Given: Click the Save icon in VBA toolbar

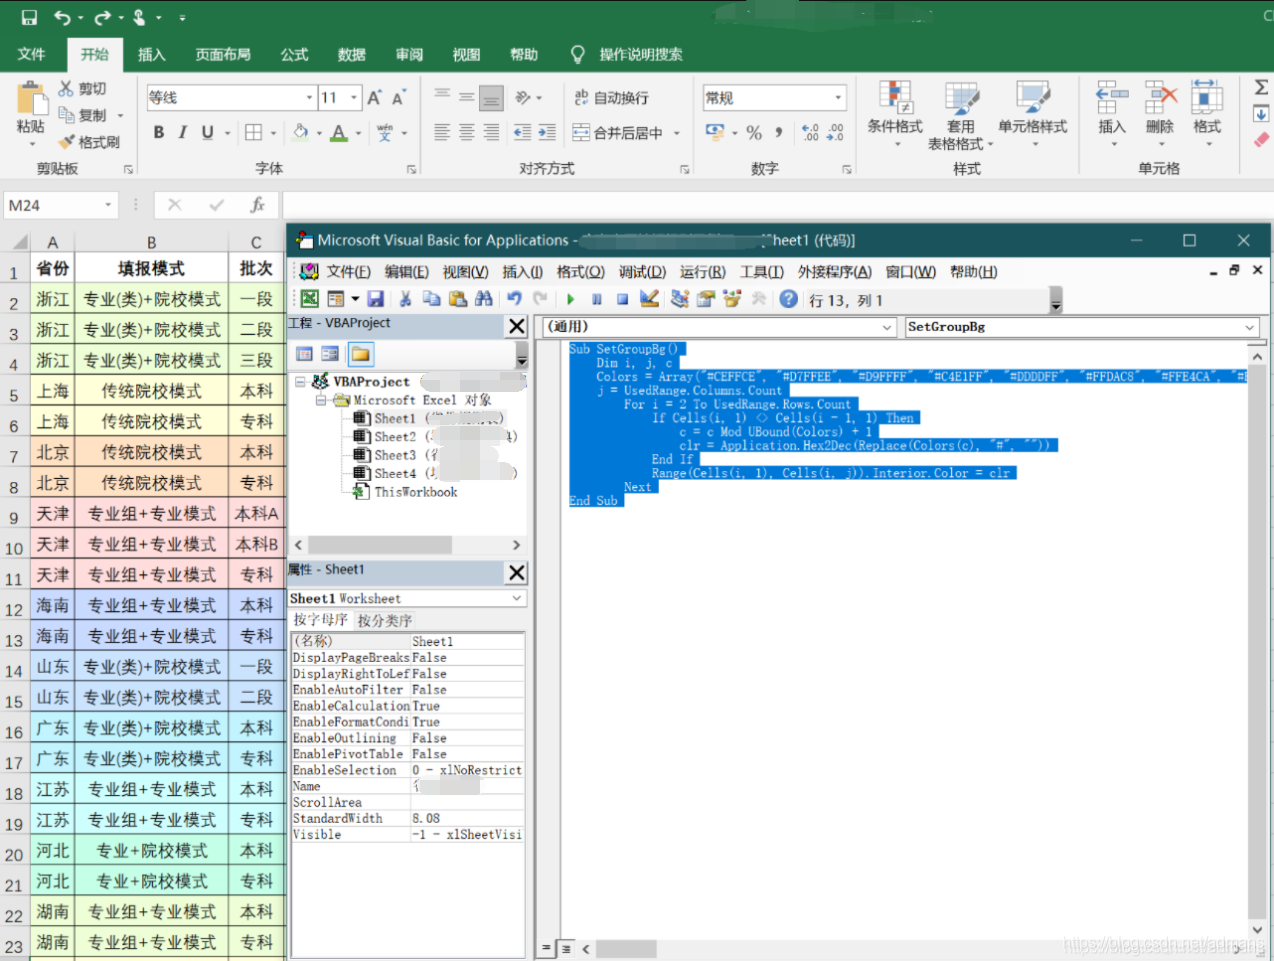Looking at the screenshot, I should point(376,299).
